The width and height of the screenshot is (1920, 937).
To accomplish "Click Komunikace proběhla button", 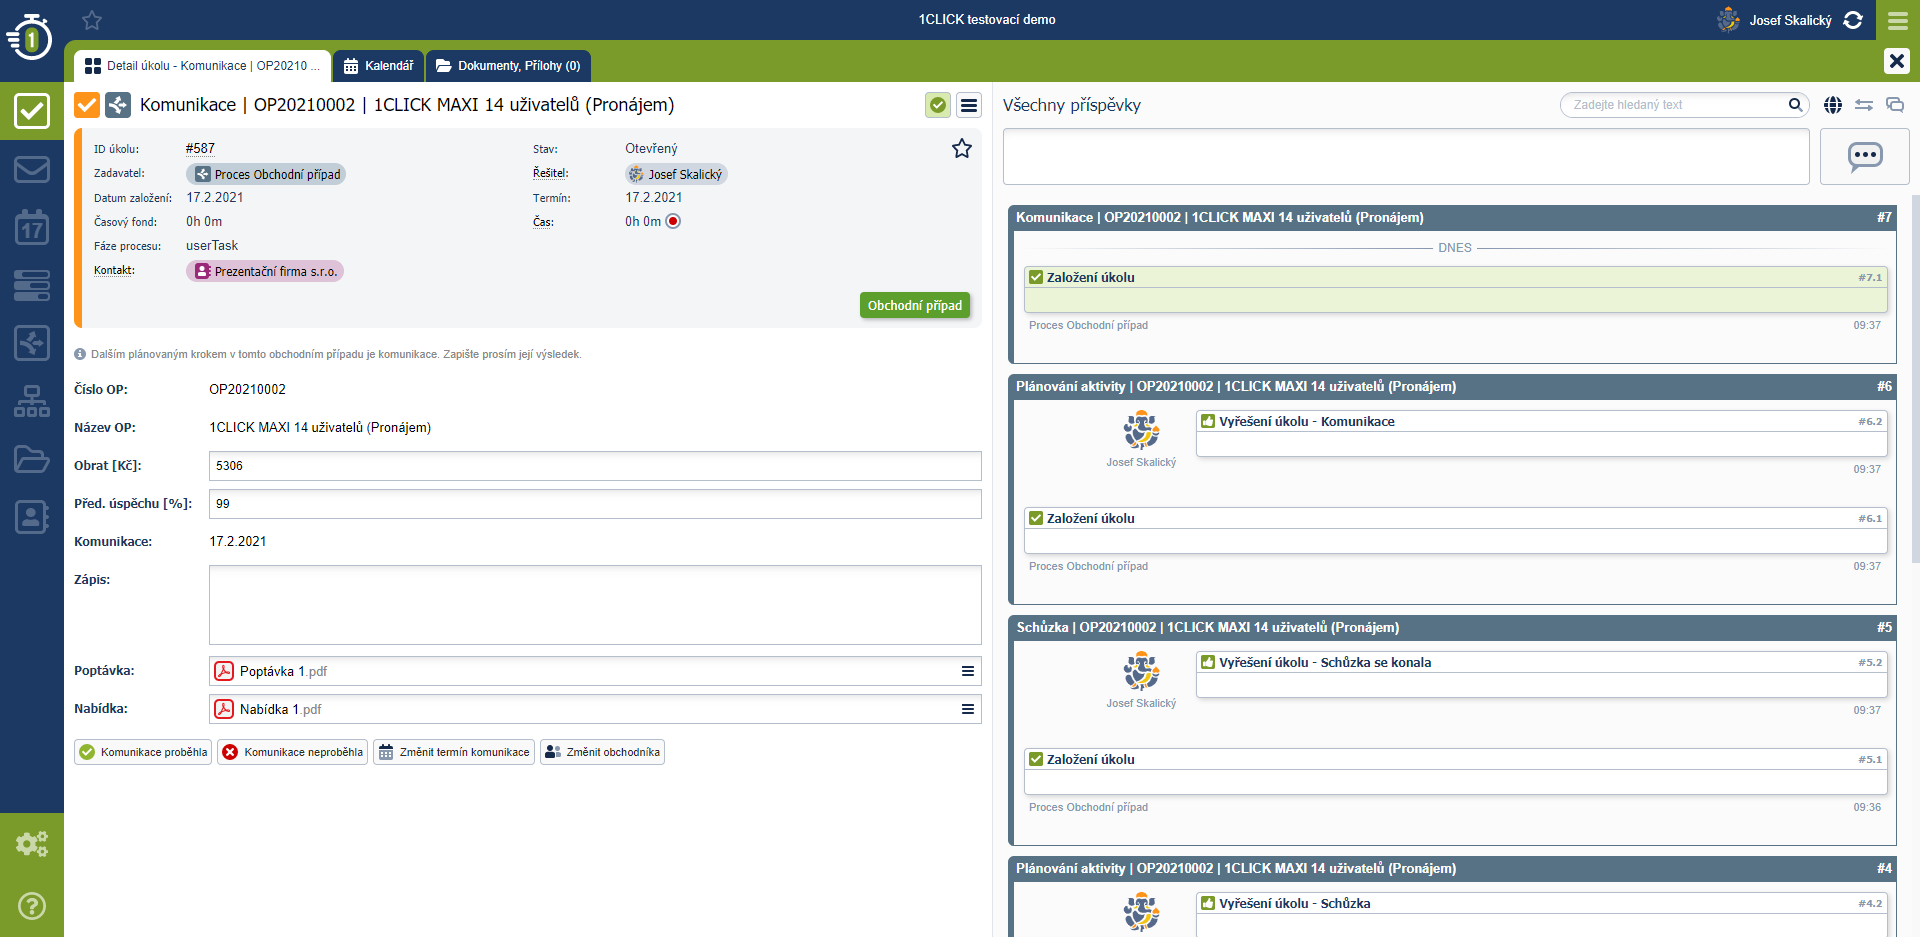I will pyautogui.click(x=143, y=752).
